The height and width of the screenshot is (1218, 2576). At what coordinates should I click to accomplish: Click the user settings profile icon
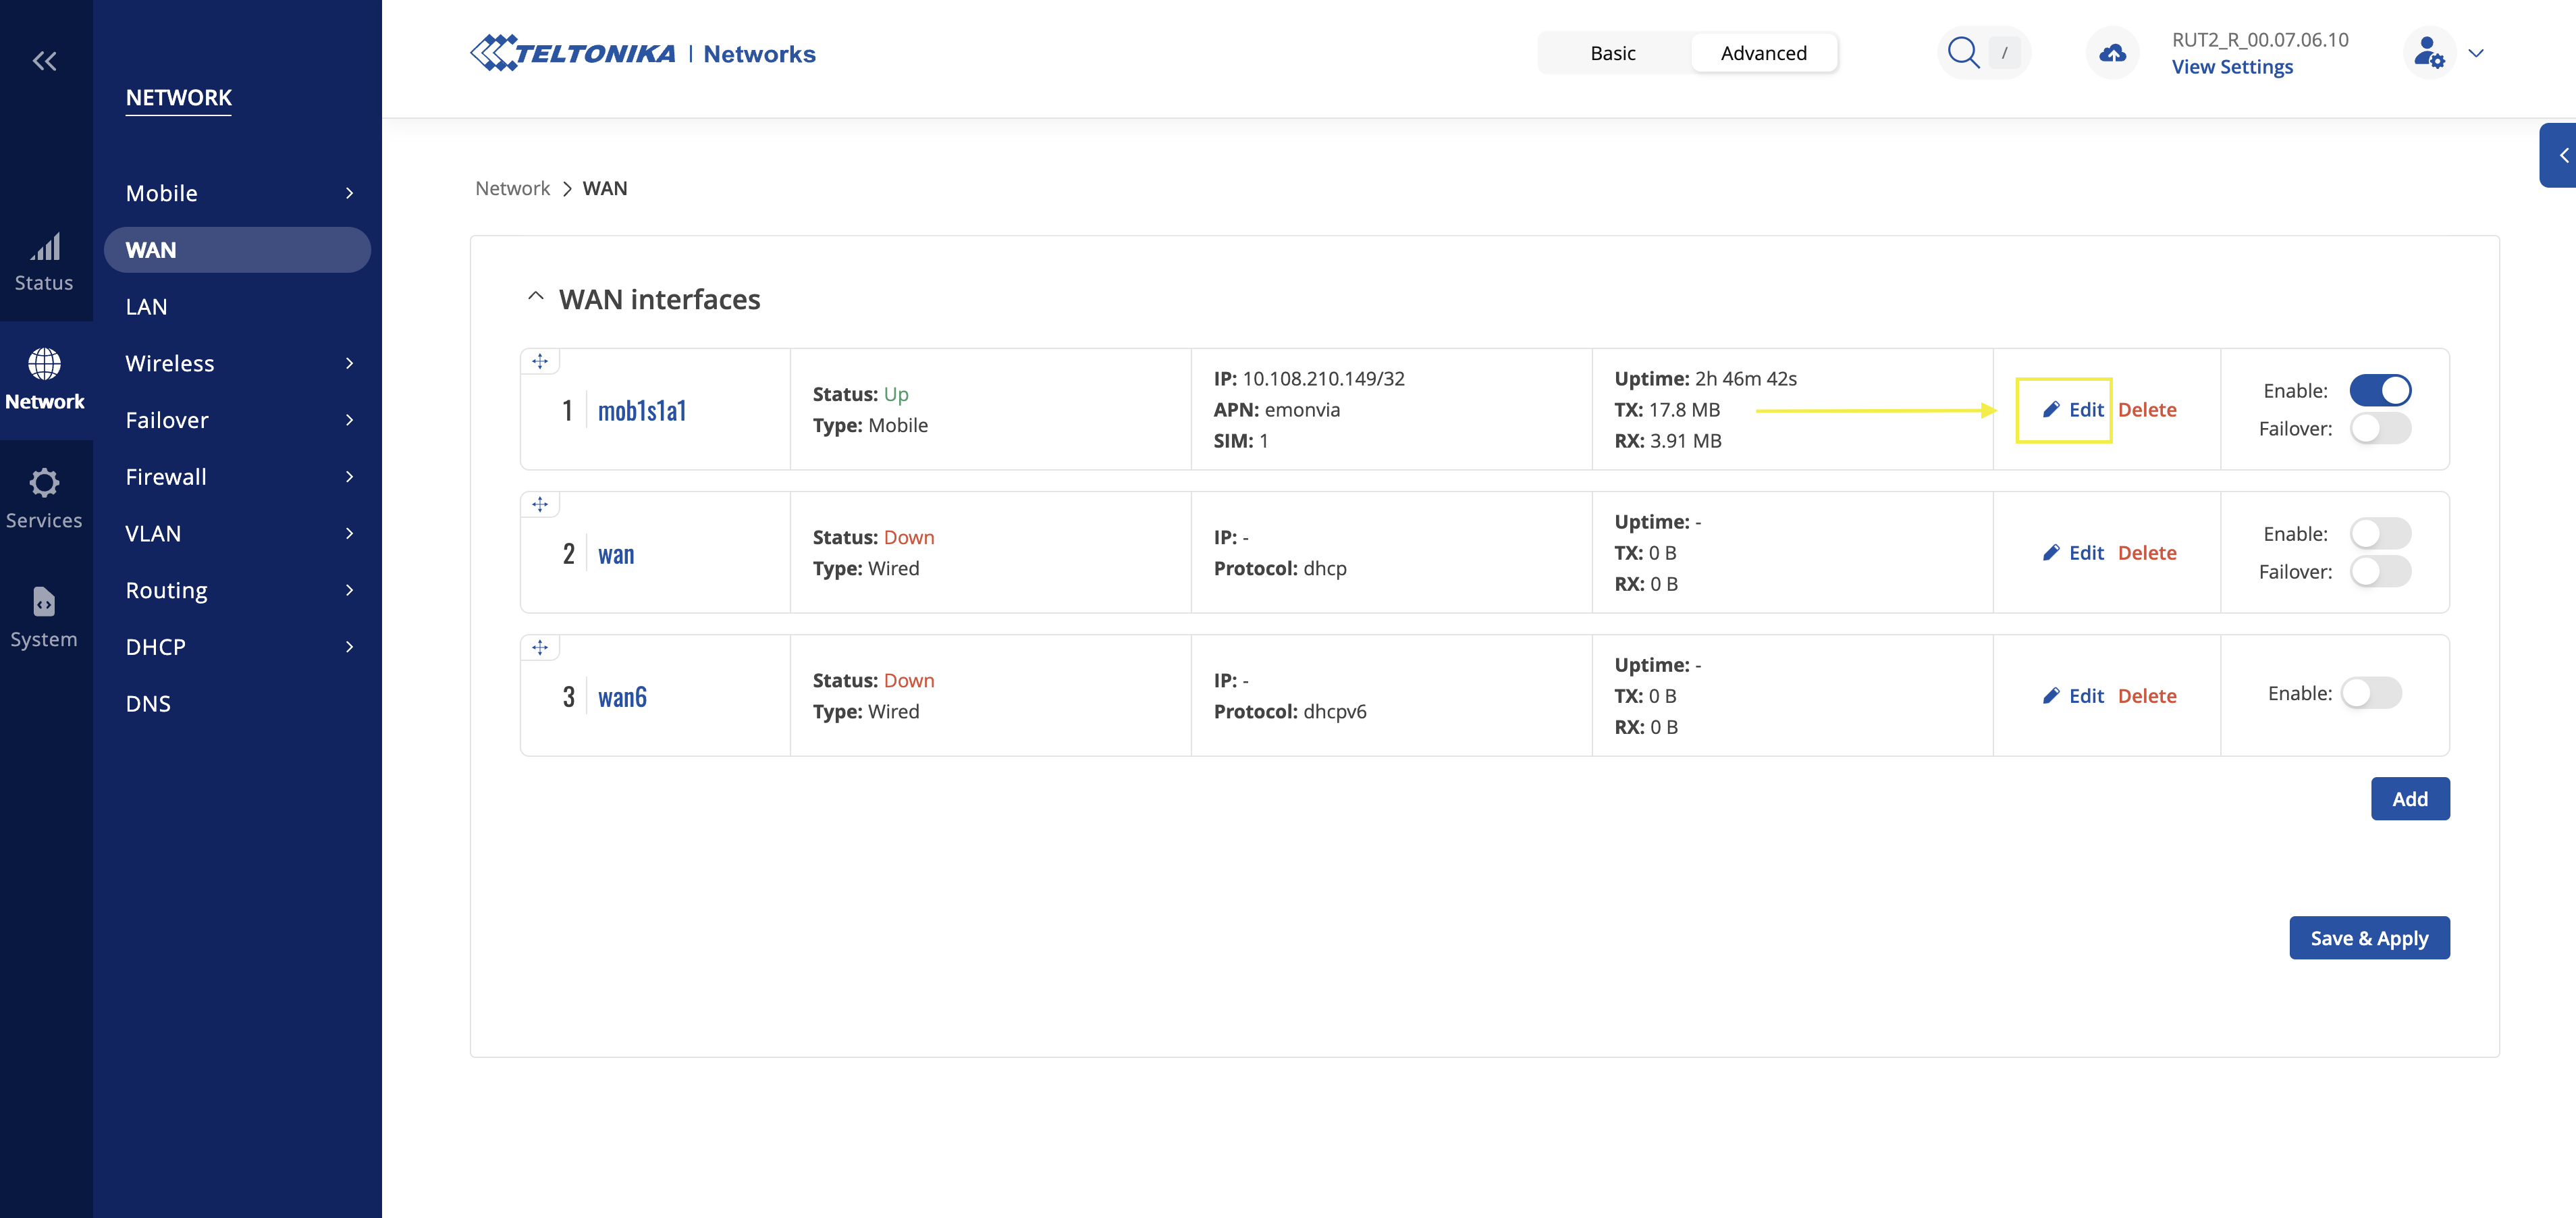tap(2428, 53)
